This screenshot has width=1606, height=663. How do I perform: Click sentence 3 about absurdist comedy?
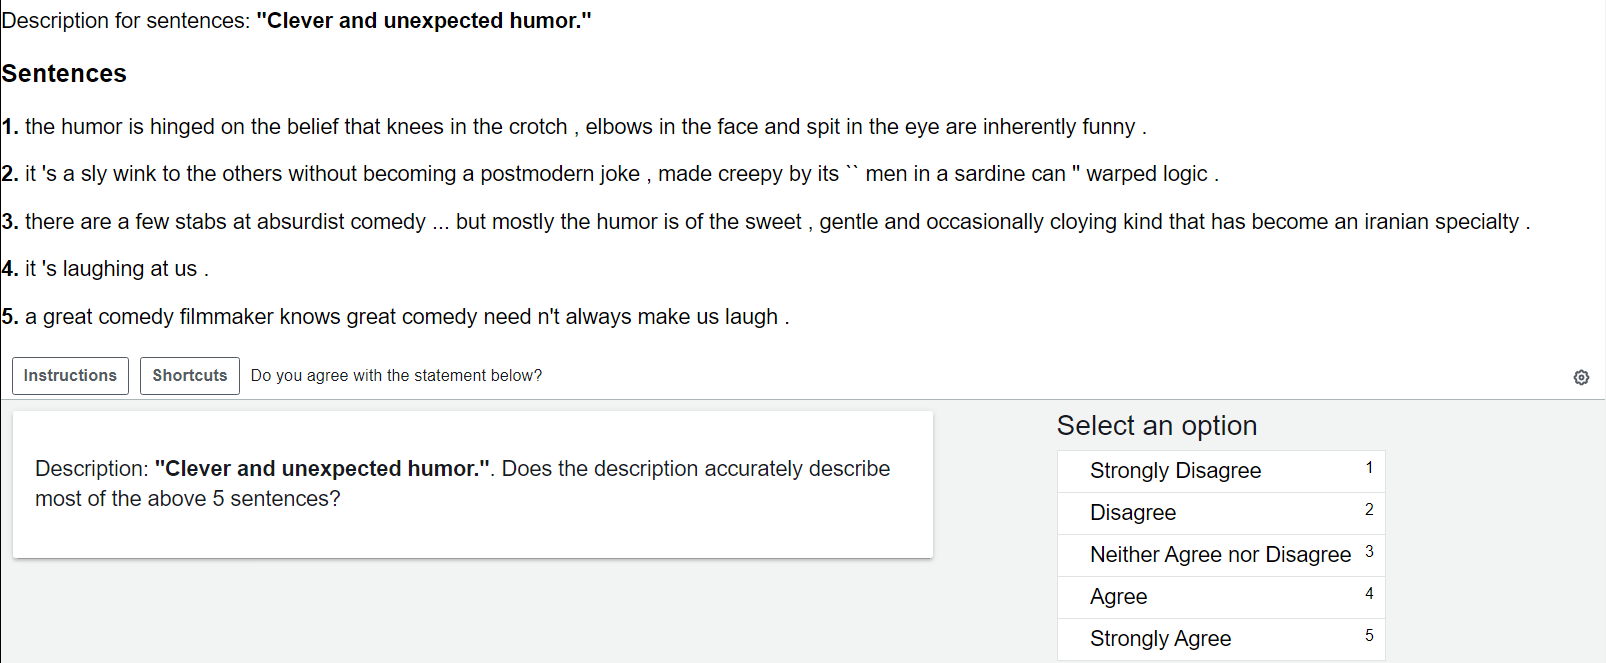tap(766, 222)
